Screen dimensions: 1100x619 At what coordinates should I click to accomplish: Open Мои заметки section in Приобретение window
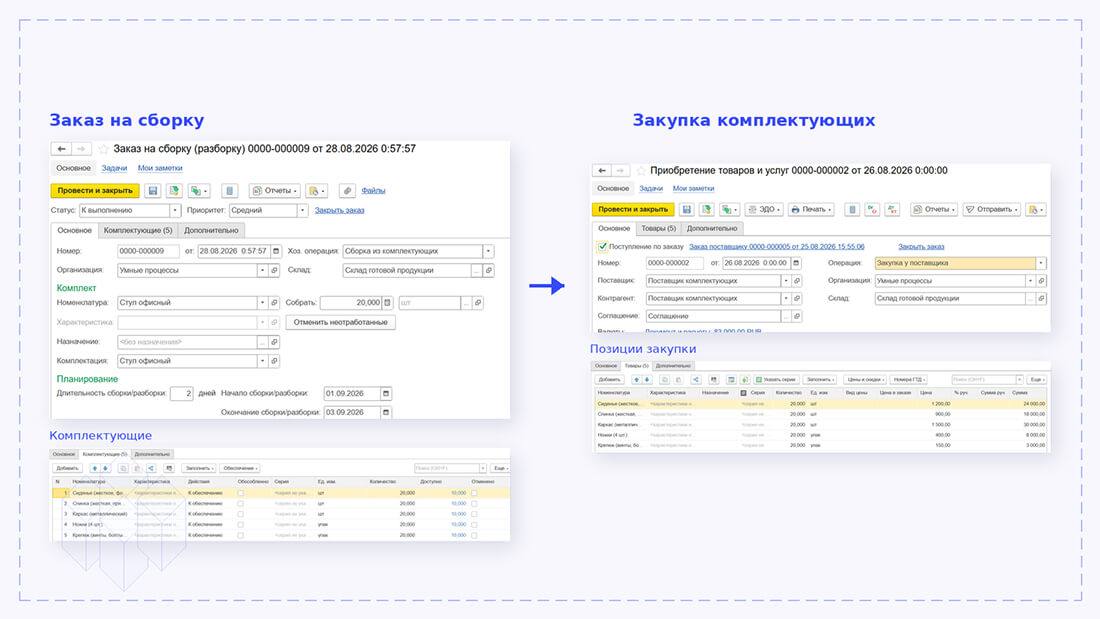693,188
